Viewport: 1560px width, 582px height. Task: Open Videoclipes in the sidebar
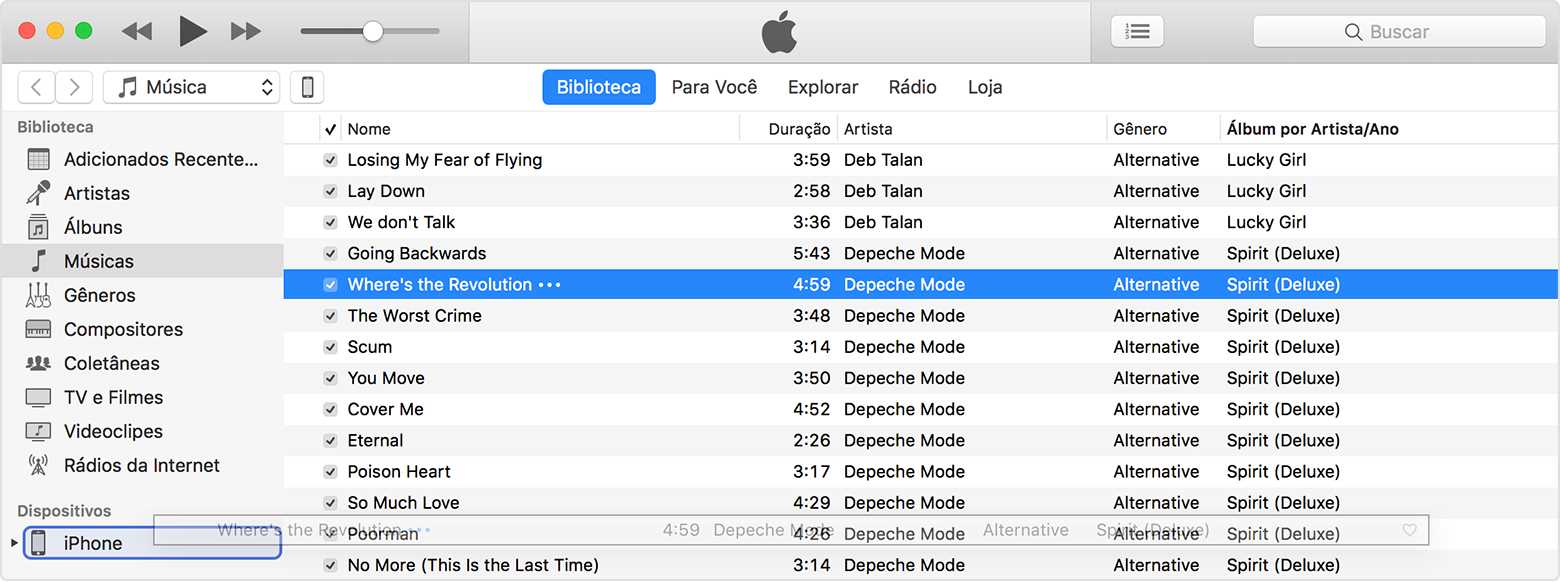pos(142,431)
